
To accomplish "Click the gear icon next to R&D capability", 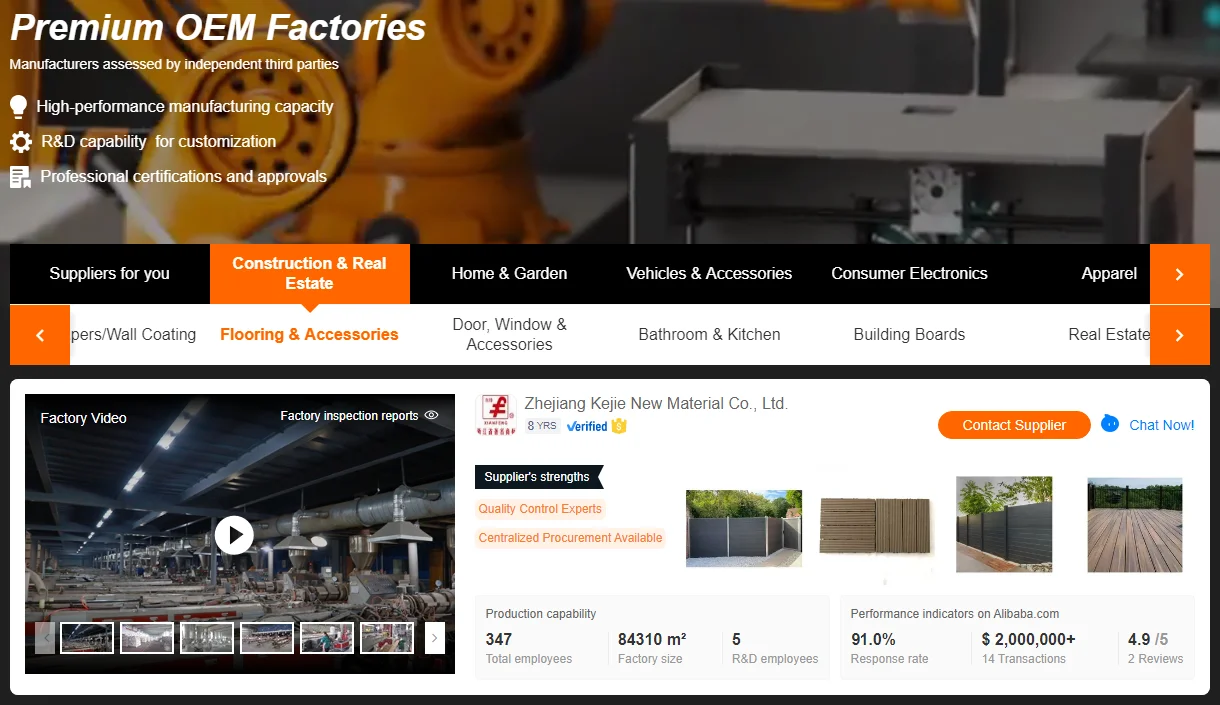I will coord(20,142).
